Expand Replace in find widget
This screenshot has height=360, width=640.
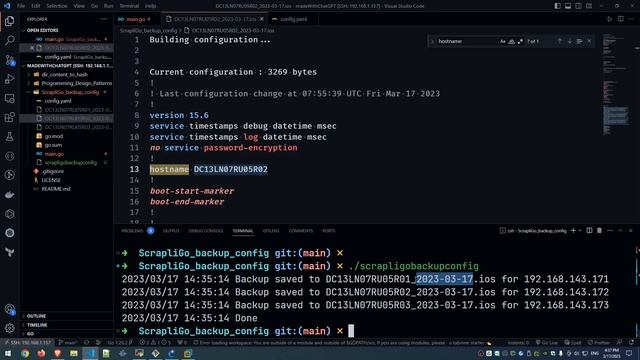pyautogui.click(x=432, y=41)
